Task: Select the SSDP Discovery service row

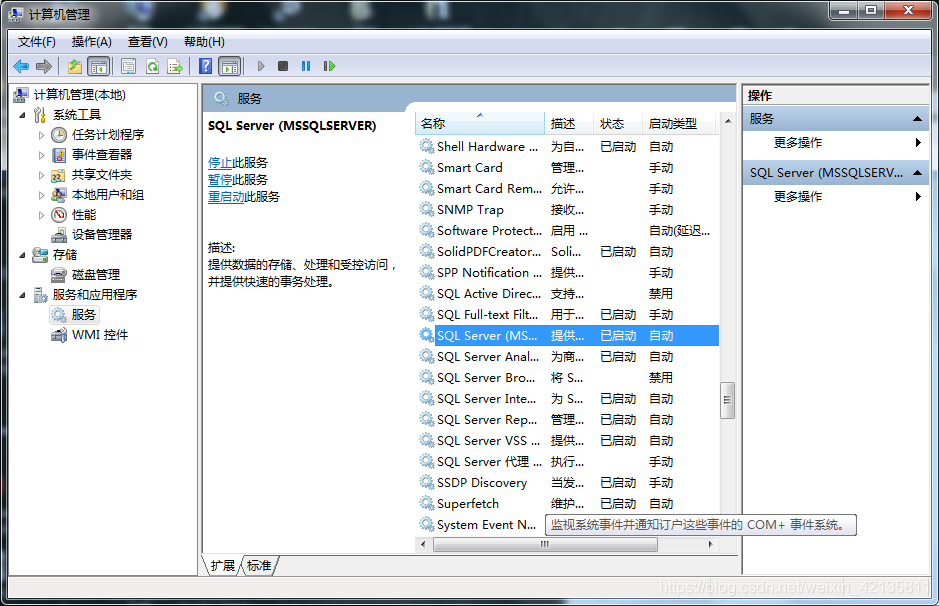Action: pyautogui.click(x=567, y=483)
